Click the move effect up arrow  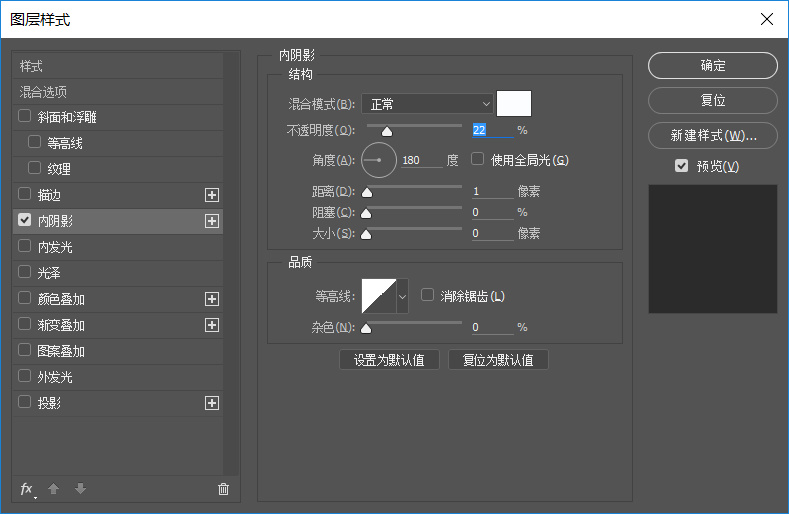tap(54, 489)
